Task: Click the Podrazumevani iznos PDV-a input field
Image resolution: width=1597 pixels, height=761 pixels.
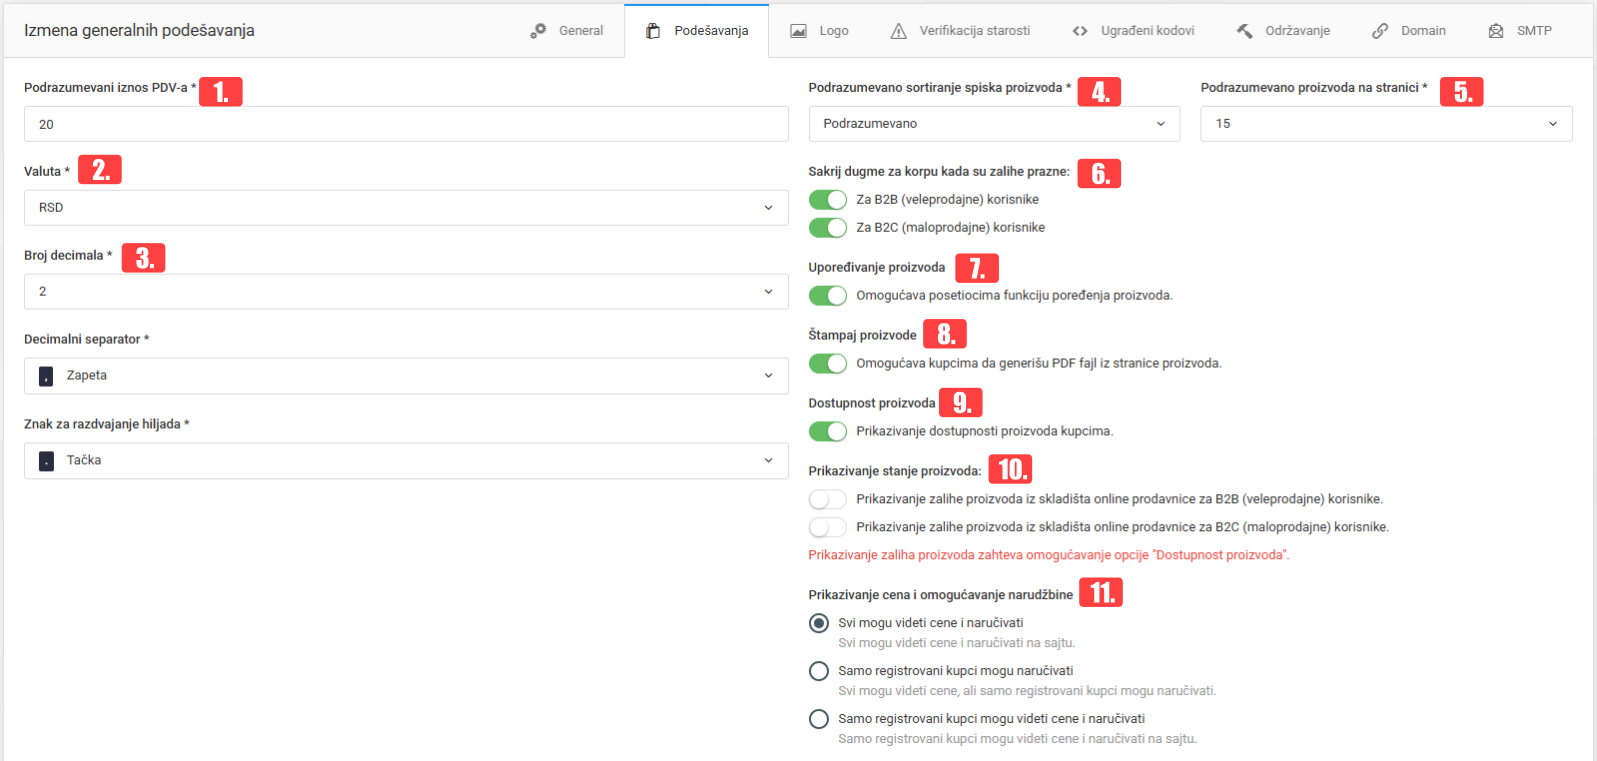Action: click(406, 124)
